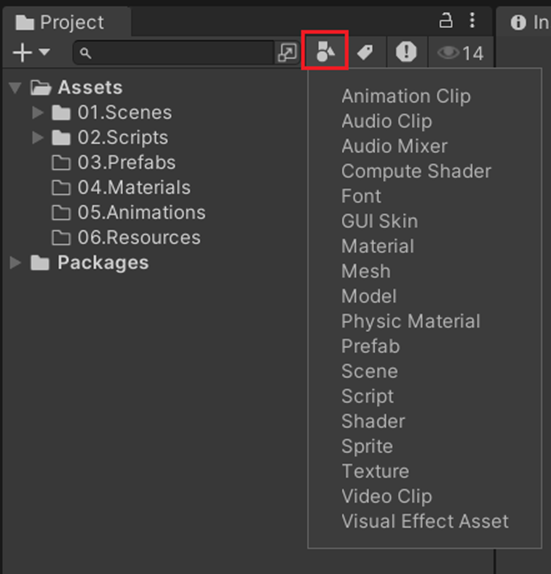
Task: Click the open search in window icon
Action: tap(287, 52)
